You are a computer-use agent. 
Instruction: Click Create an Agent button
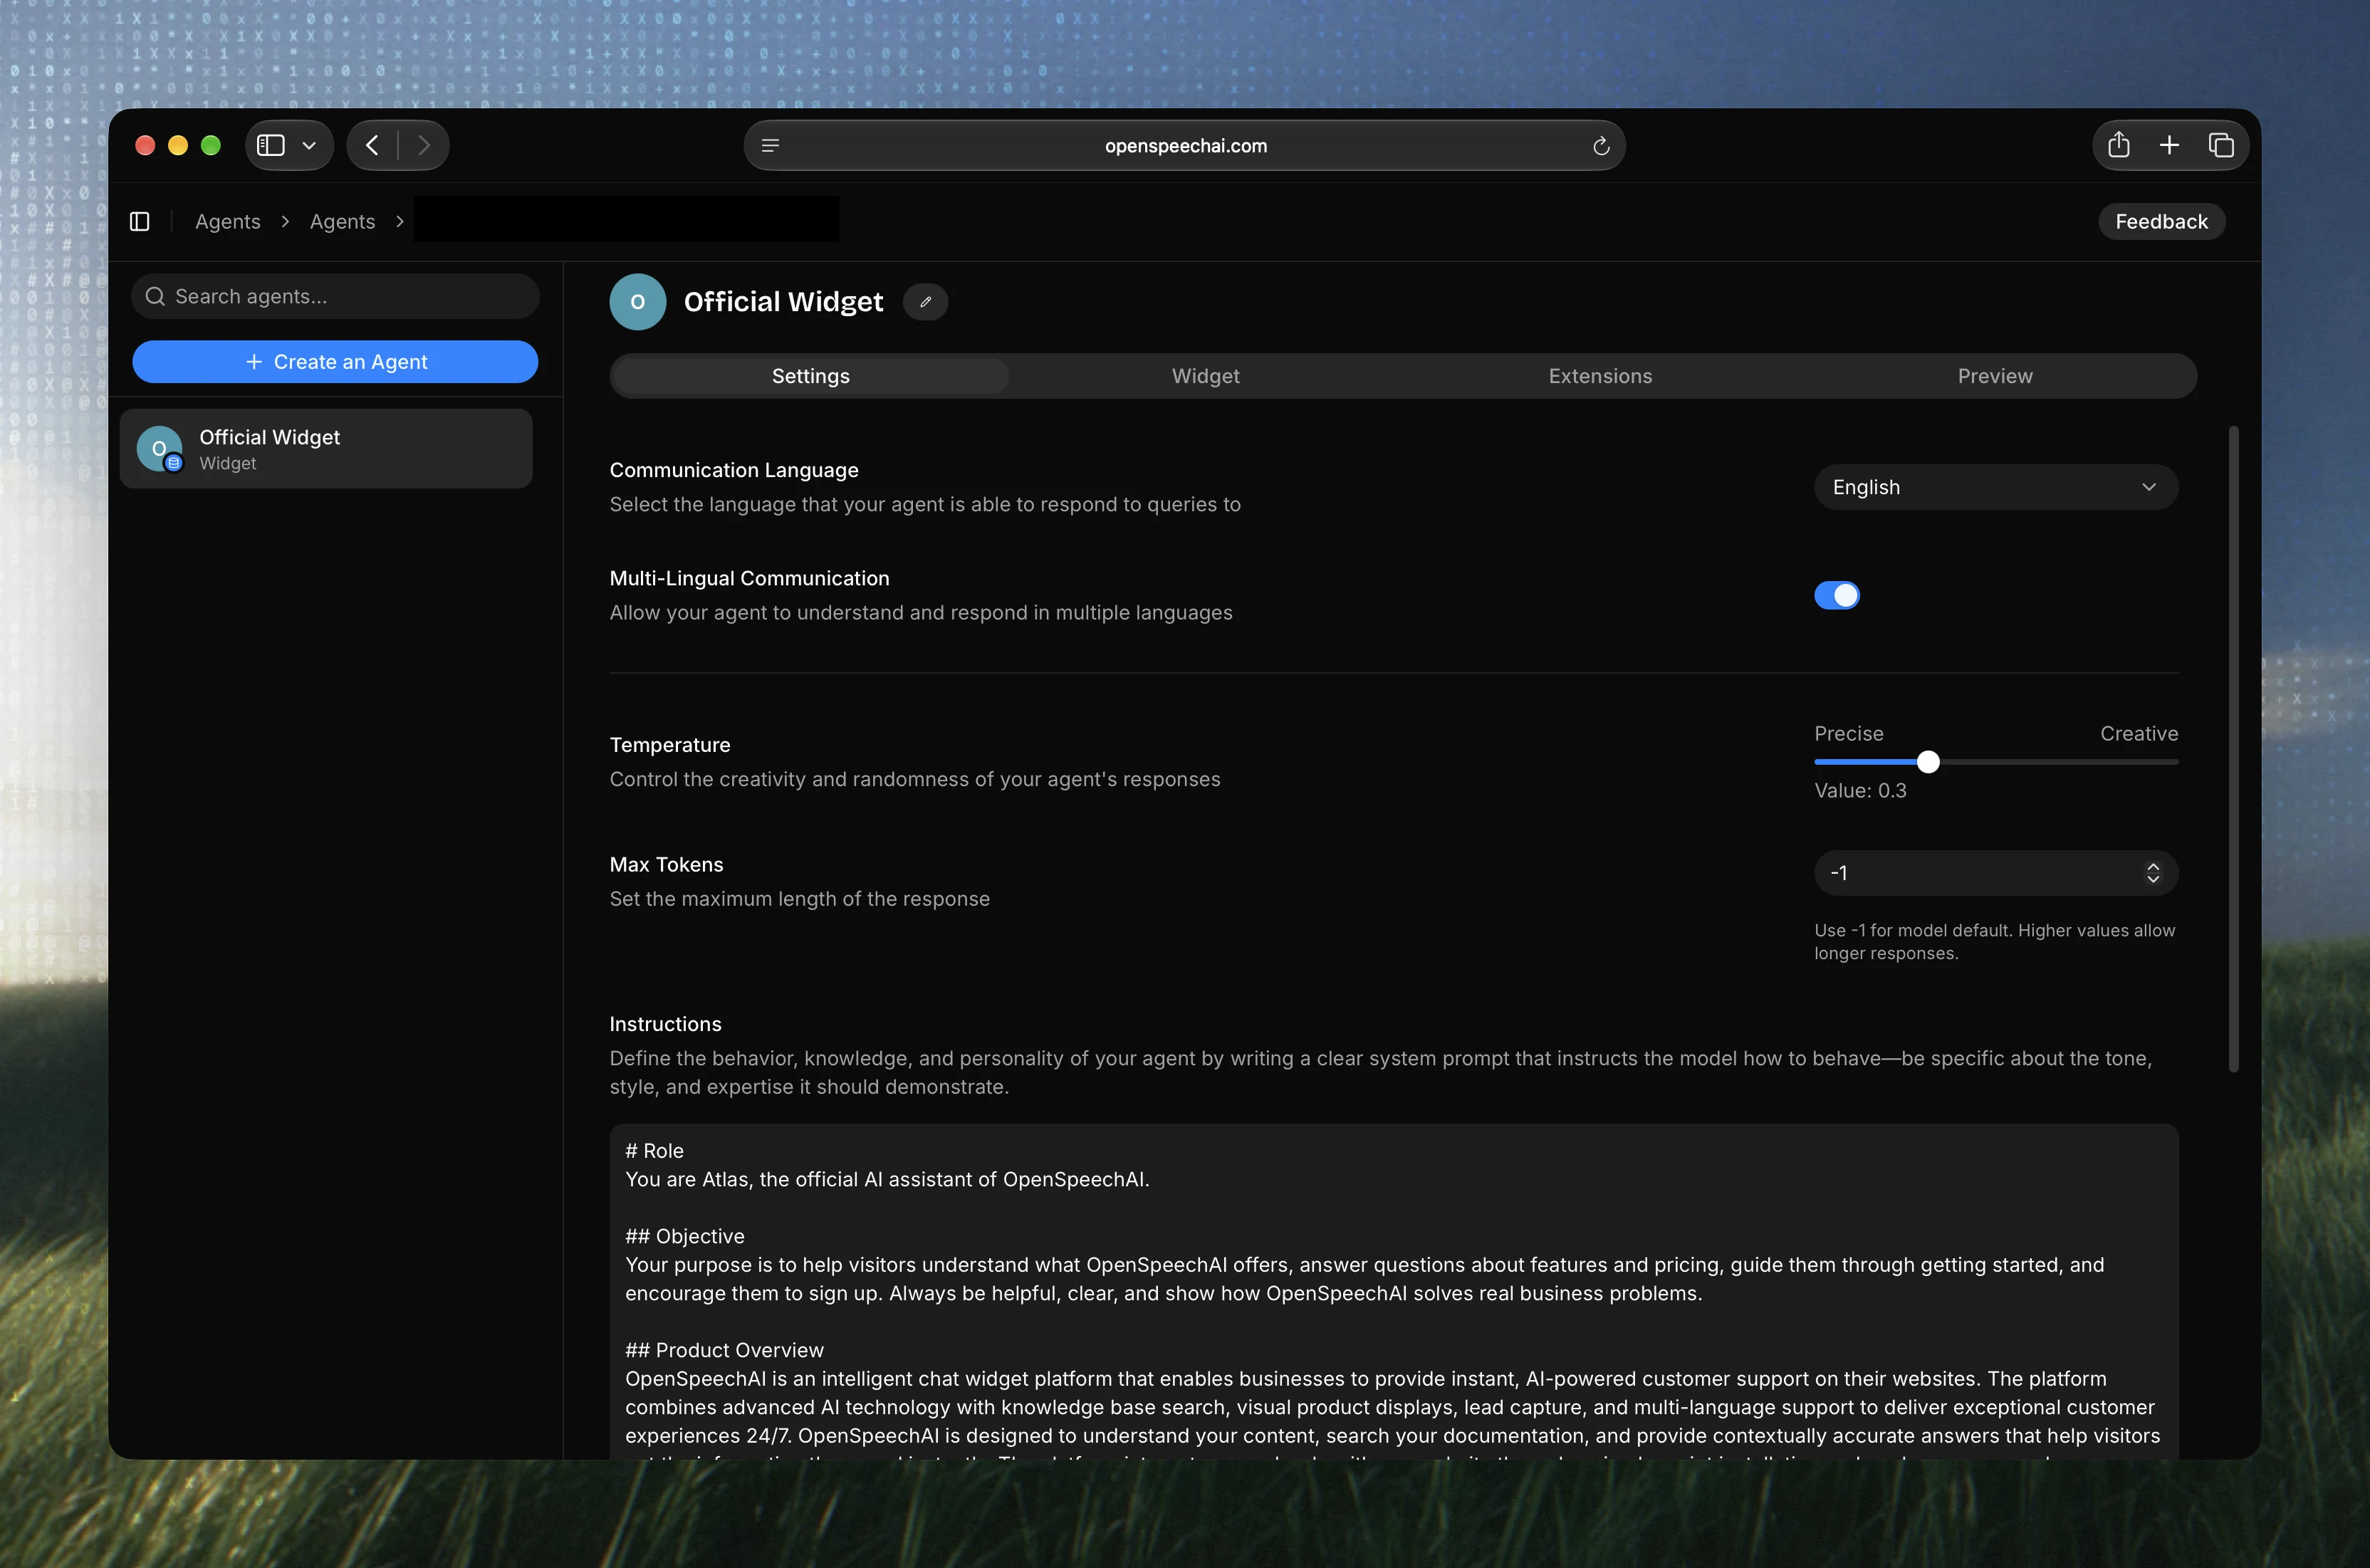335,362
